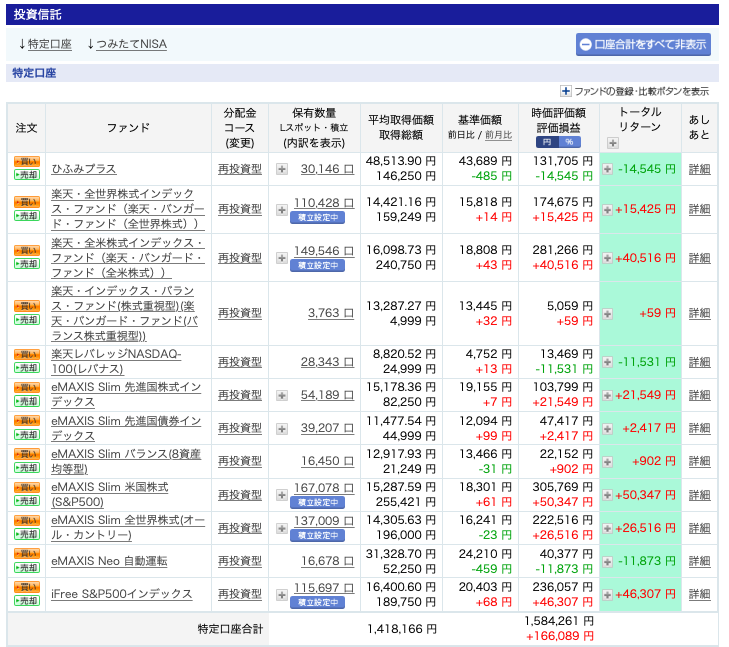This screenshot has height=647, width=729.
Task: Click total 評価損益 +166,089 円
Action: click(560, 636)
